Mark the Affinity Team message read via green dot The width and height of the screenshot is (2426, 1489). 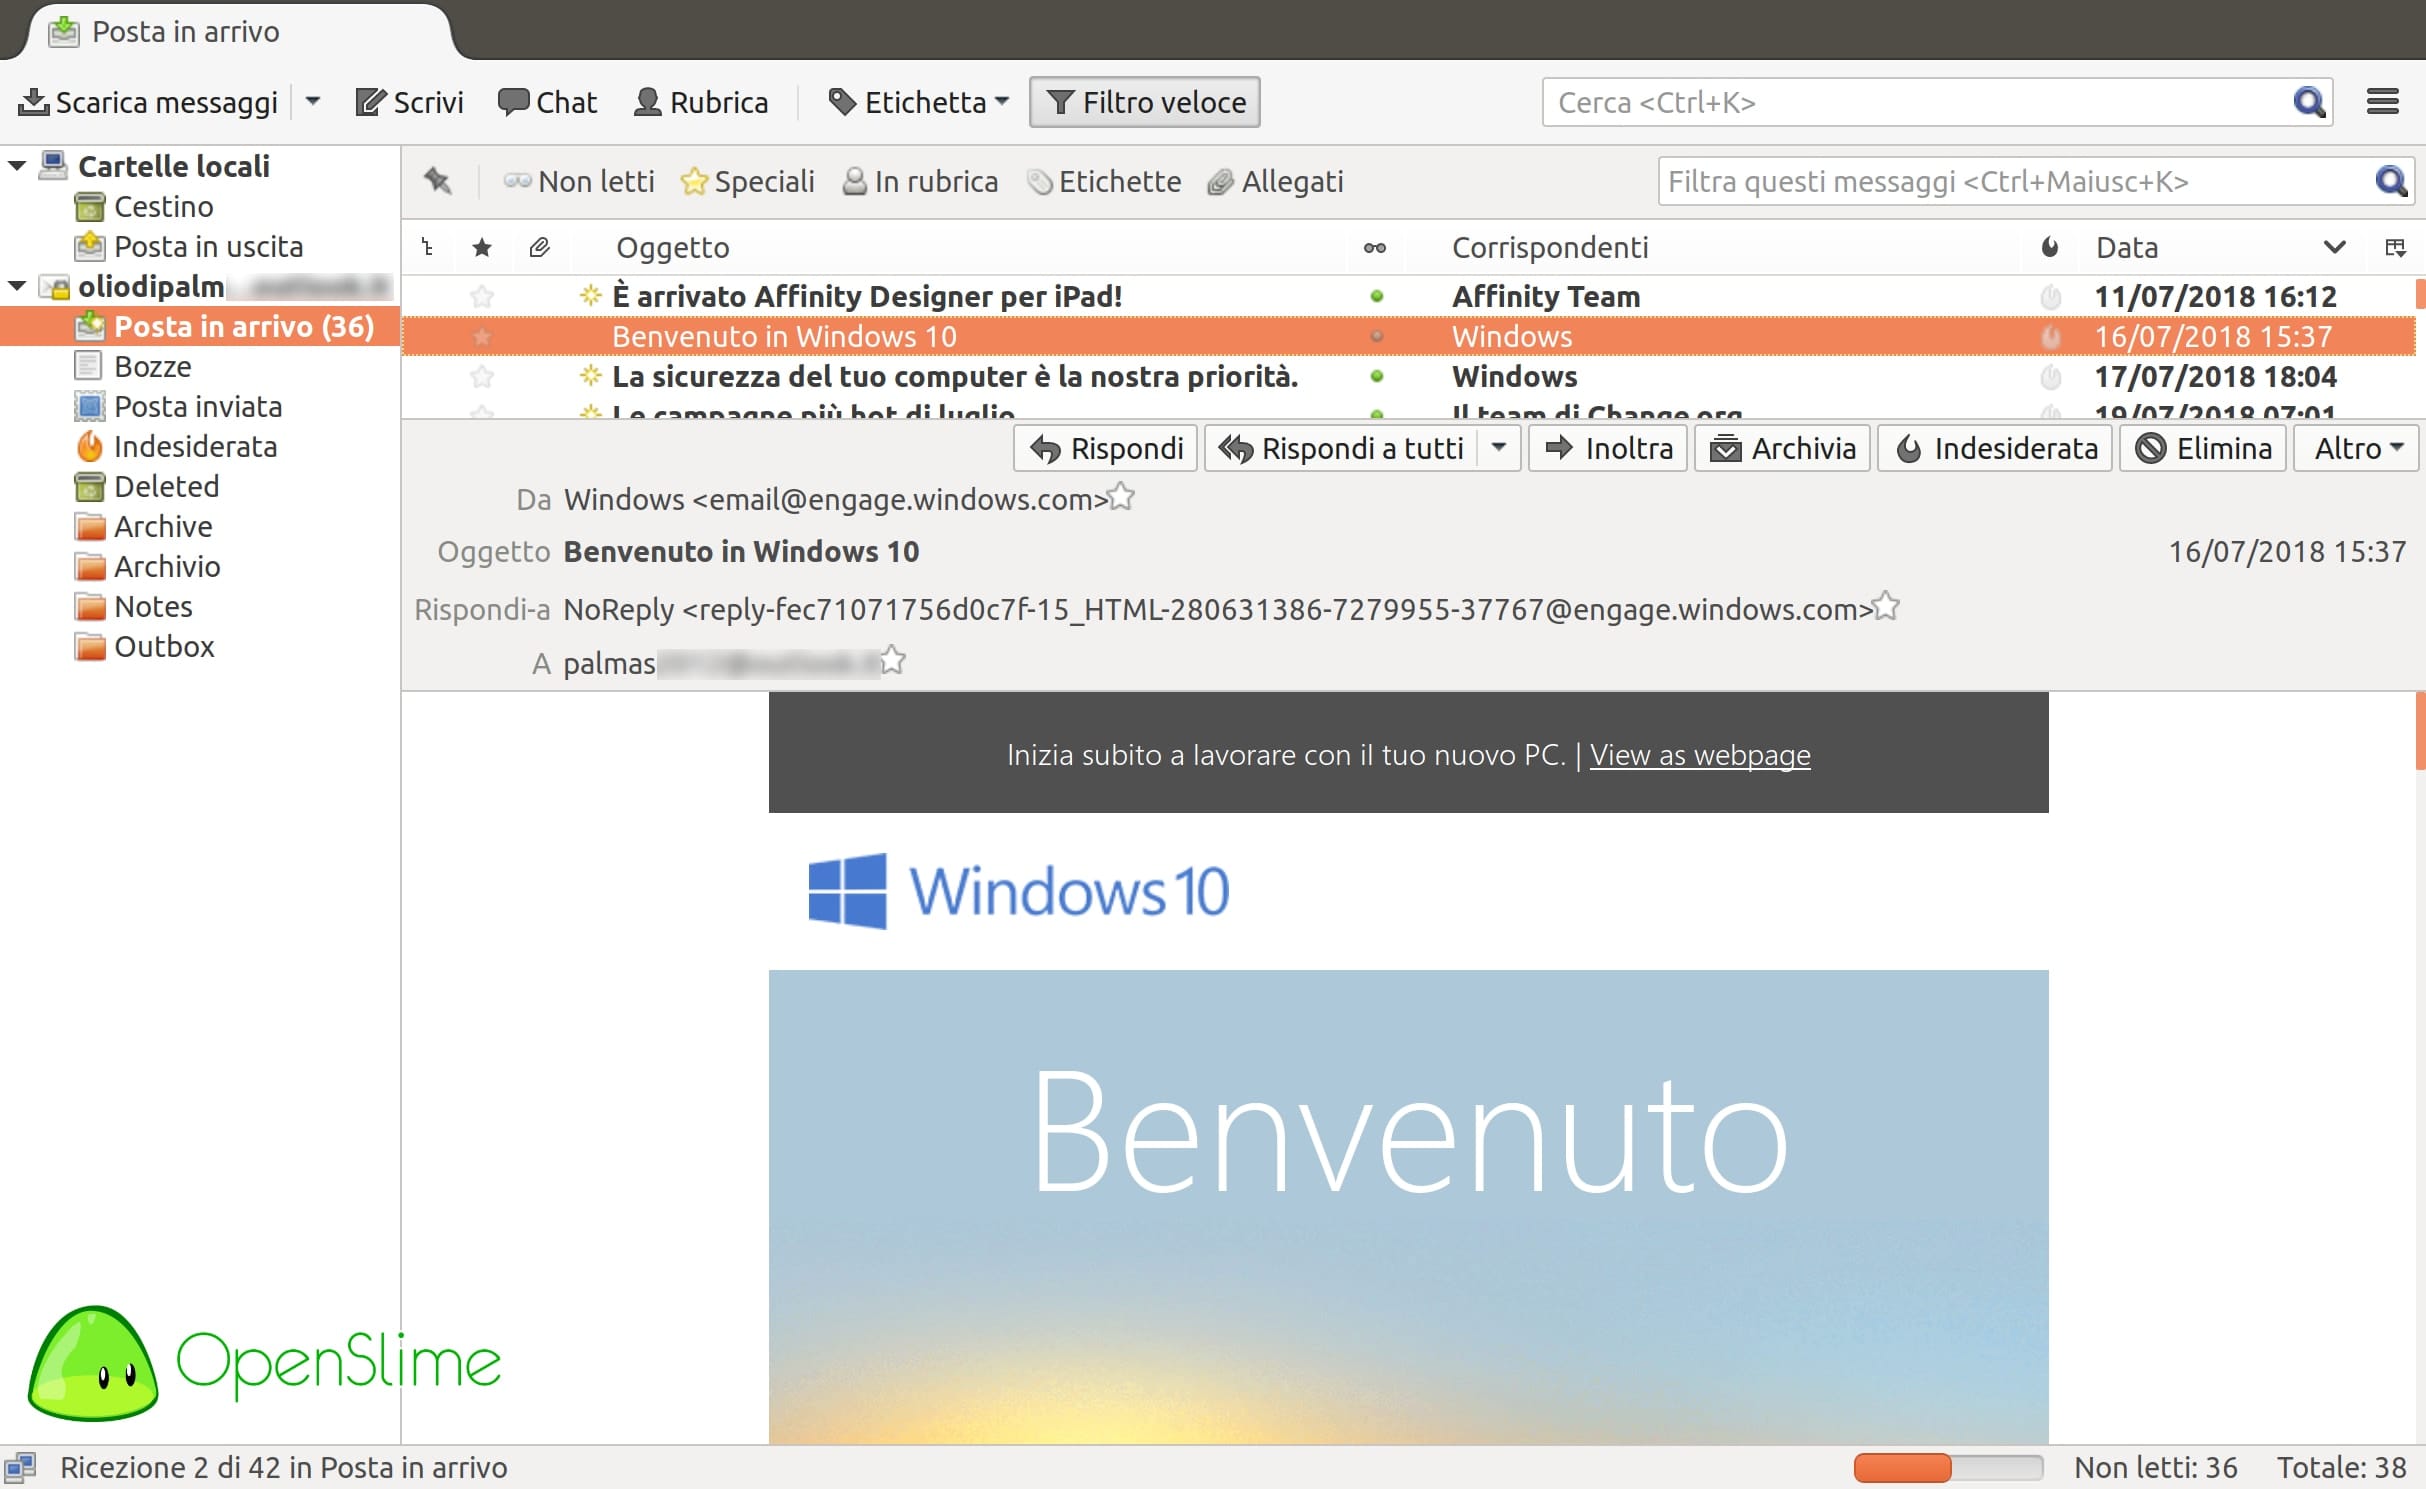pos(1377,296)
